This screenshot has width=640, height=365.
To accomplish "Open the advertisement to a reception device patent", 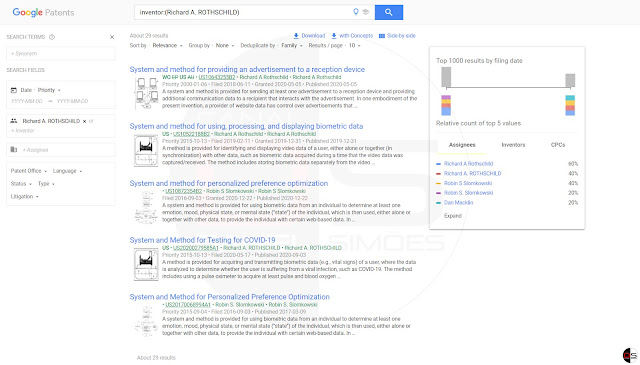I will tap(247, 69).
